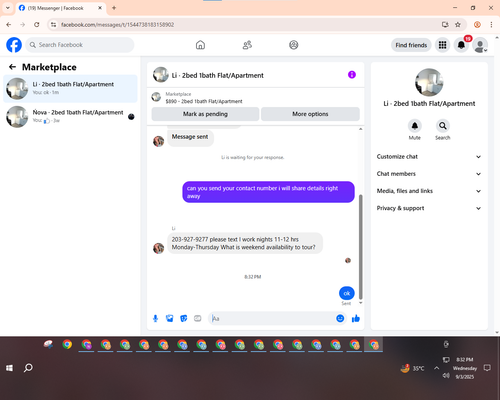
Task: Click the chat scroll down arrow
Action: click(x=361, y=303)
